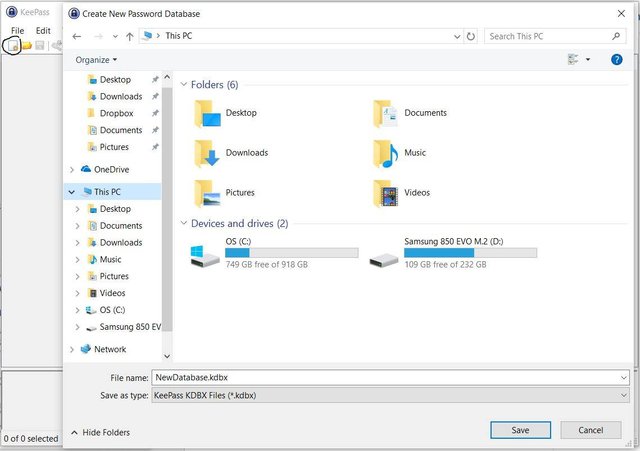640x451 pixels.
Task: Click the Open database folder icon in KeePass toolbar
Action: point(27,45)
